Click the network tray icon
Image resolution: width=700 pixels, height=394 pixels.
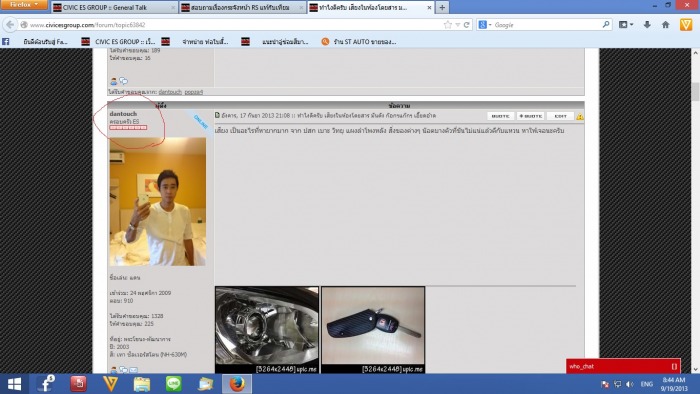click(x=618, y=384)
